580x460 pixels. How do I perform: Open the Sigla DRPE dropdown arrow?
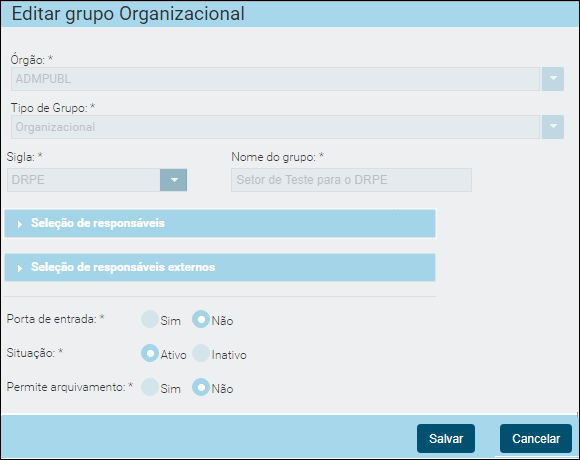(x=173, y=180)
